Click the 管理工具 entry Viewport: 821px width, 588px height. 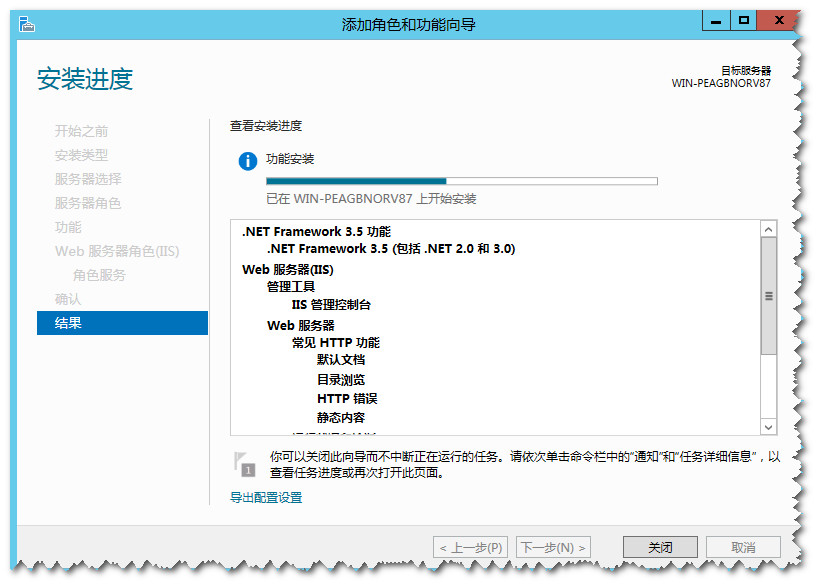[291, 286]
